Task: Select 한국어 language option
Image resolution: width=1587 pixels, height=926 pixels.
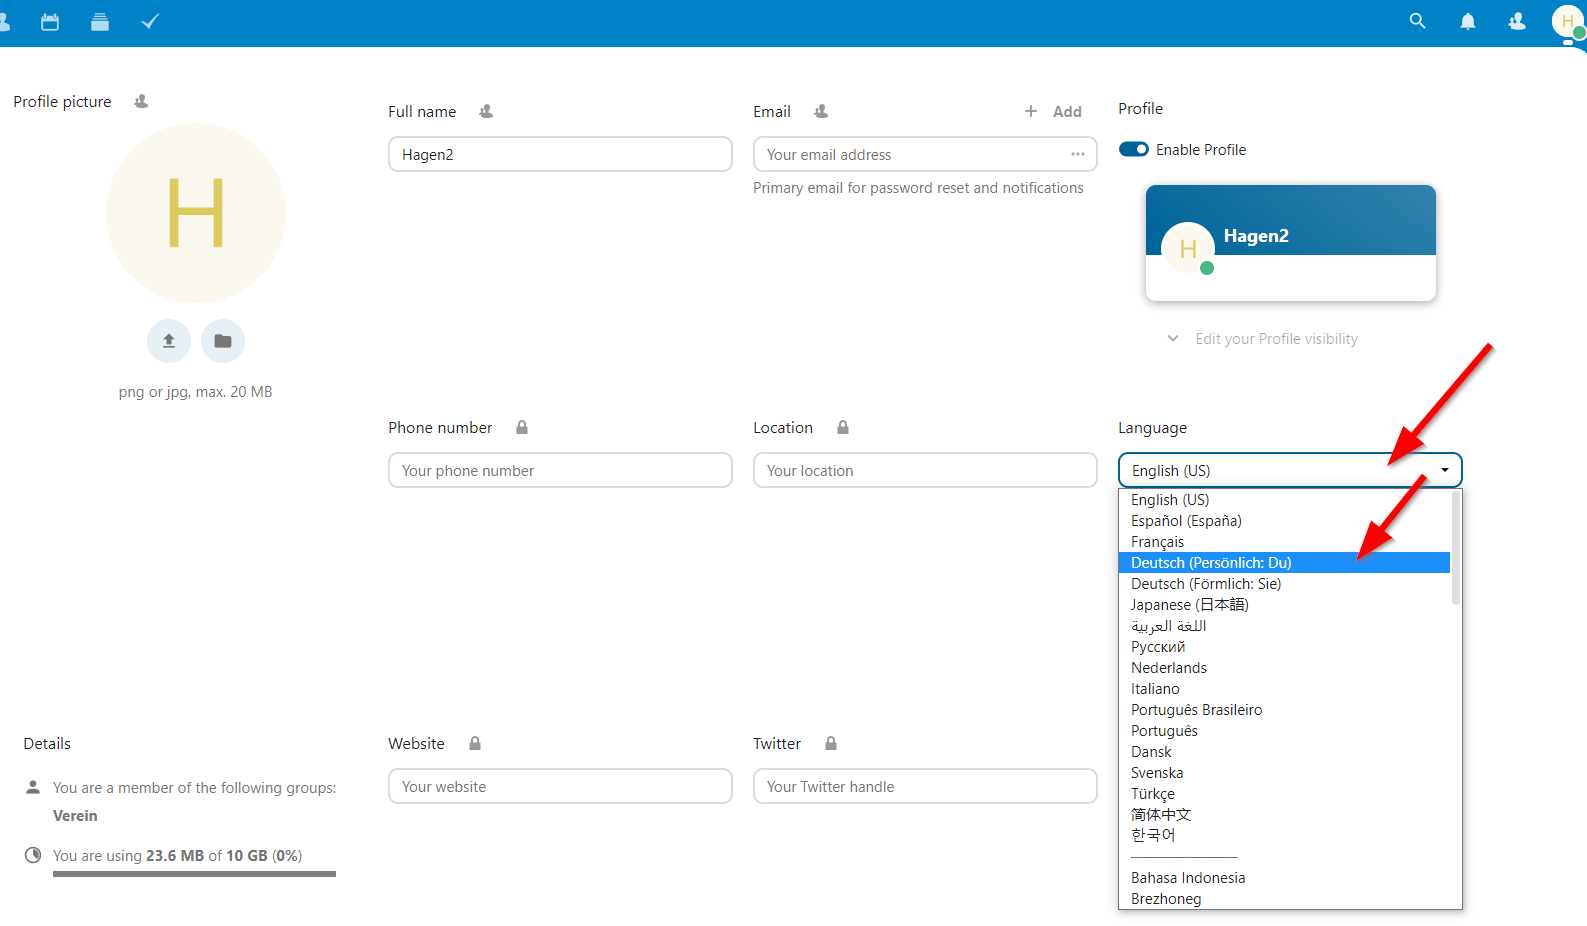Action: [x=1284, y=835]
